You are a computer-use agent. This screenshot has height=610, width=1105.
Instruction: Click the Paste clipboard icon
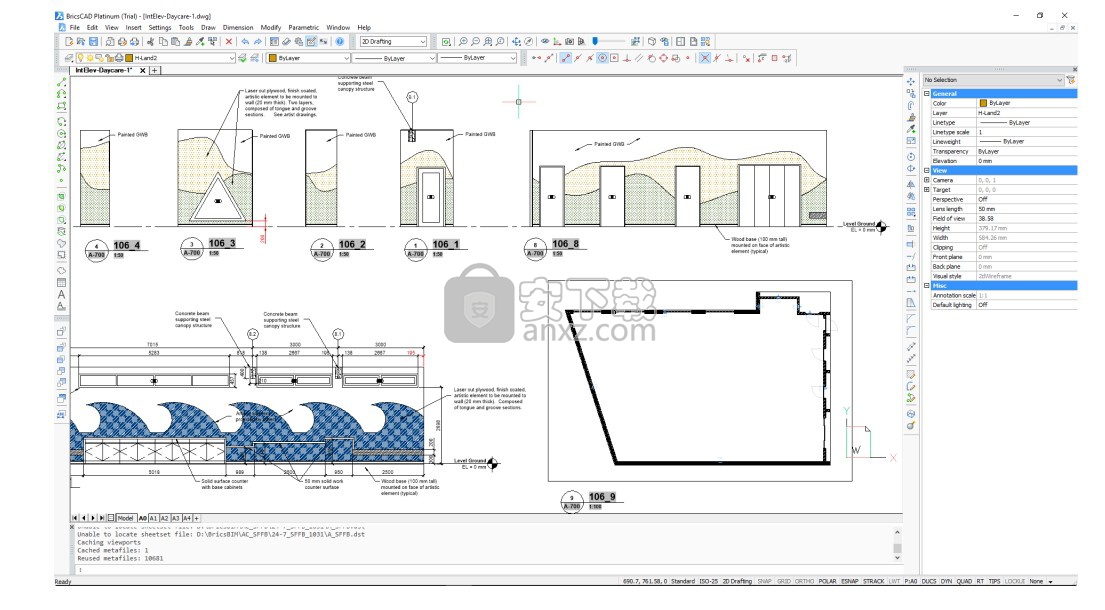coord(175,42)
